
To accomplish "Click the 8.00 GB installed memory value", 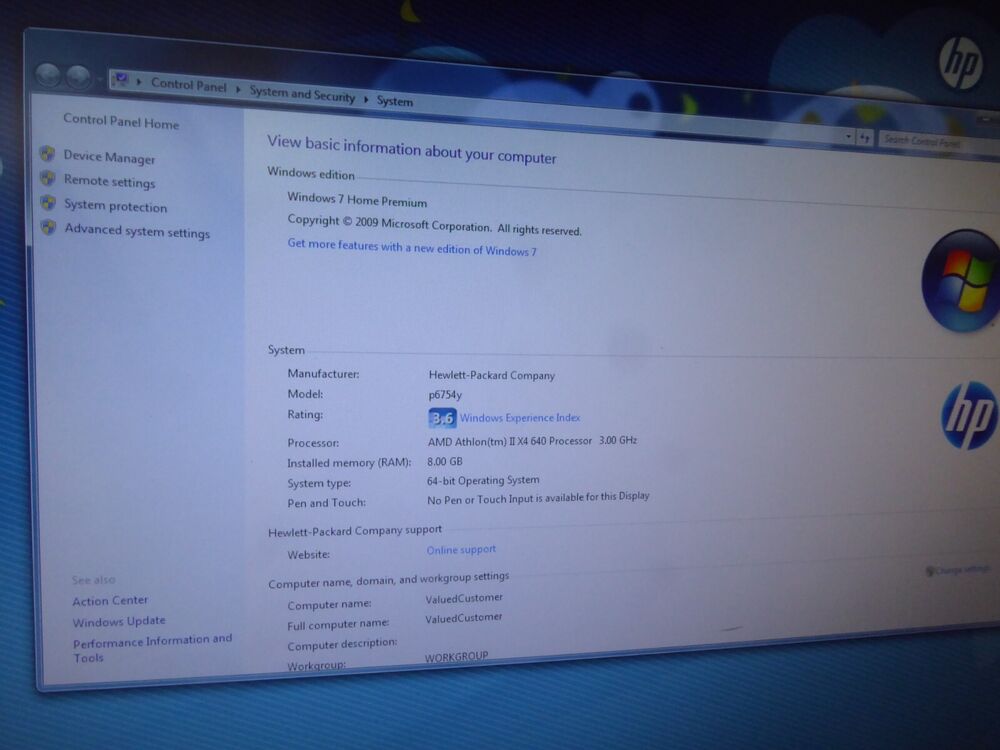I will 445,461.
